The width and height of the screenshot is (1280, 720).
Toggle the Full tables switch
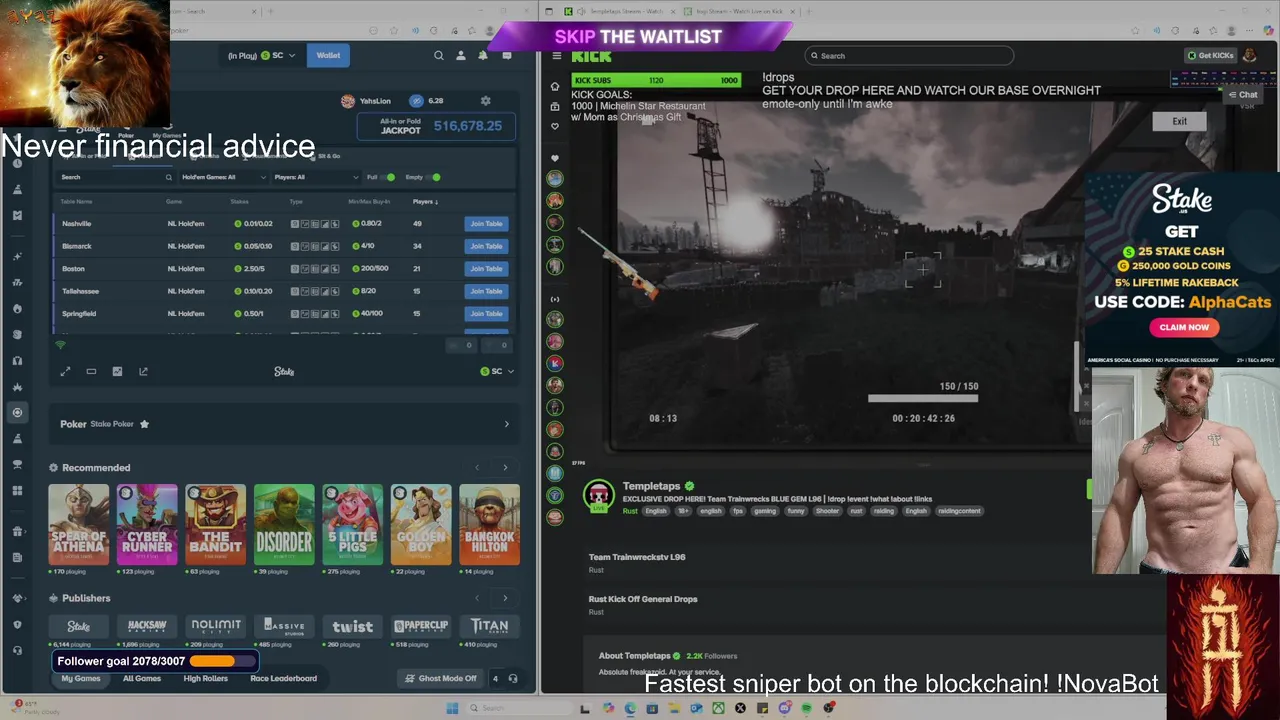click(387, 177)
